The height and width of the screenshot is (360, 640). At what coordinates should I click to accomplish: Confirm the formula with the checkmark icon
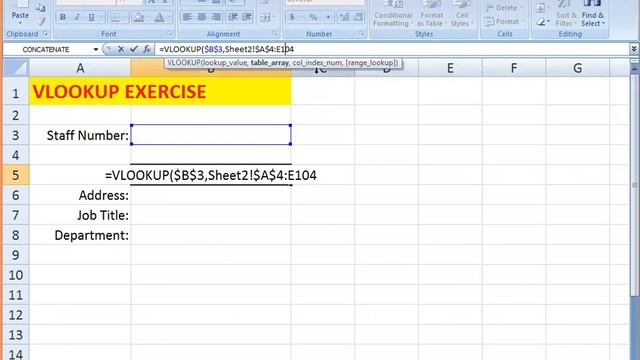(x=134, y=49)
